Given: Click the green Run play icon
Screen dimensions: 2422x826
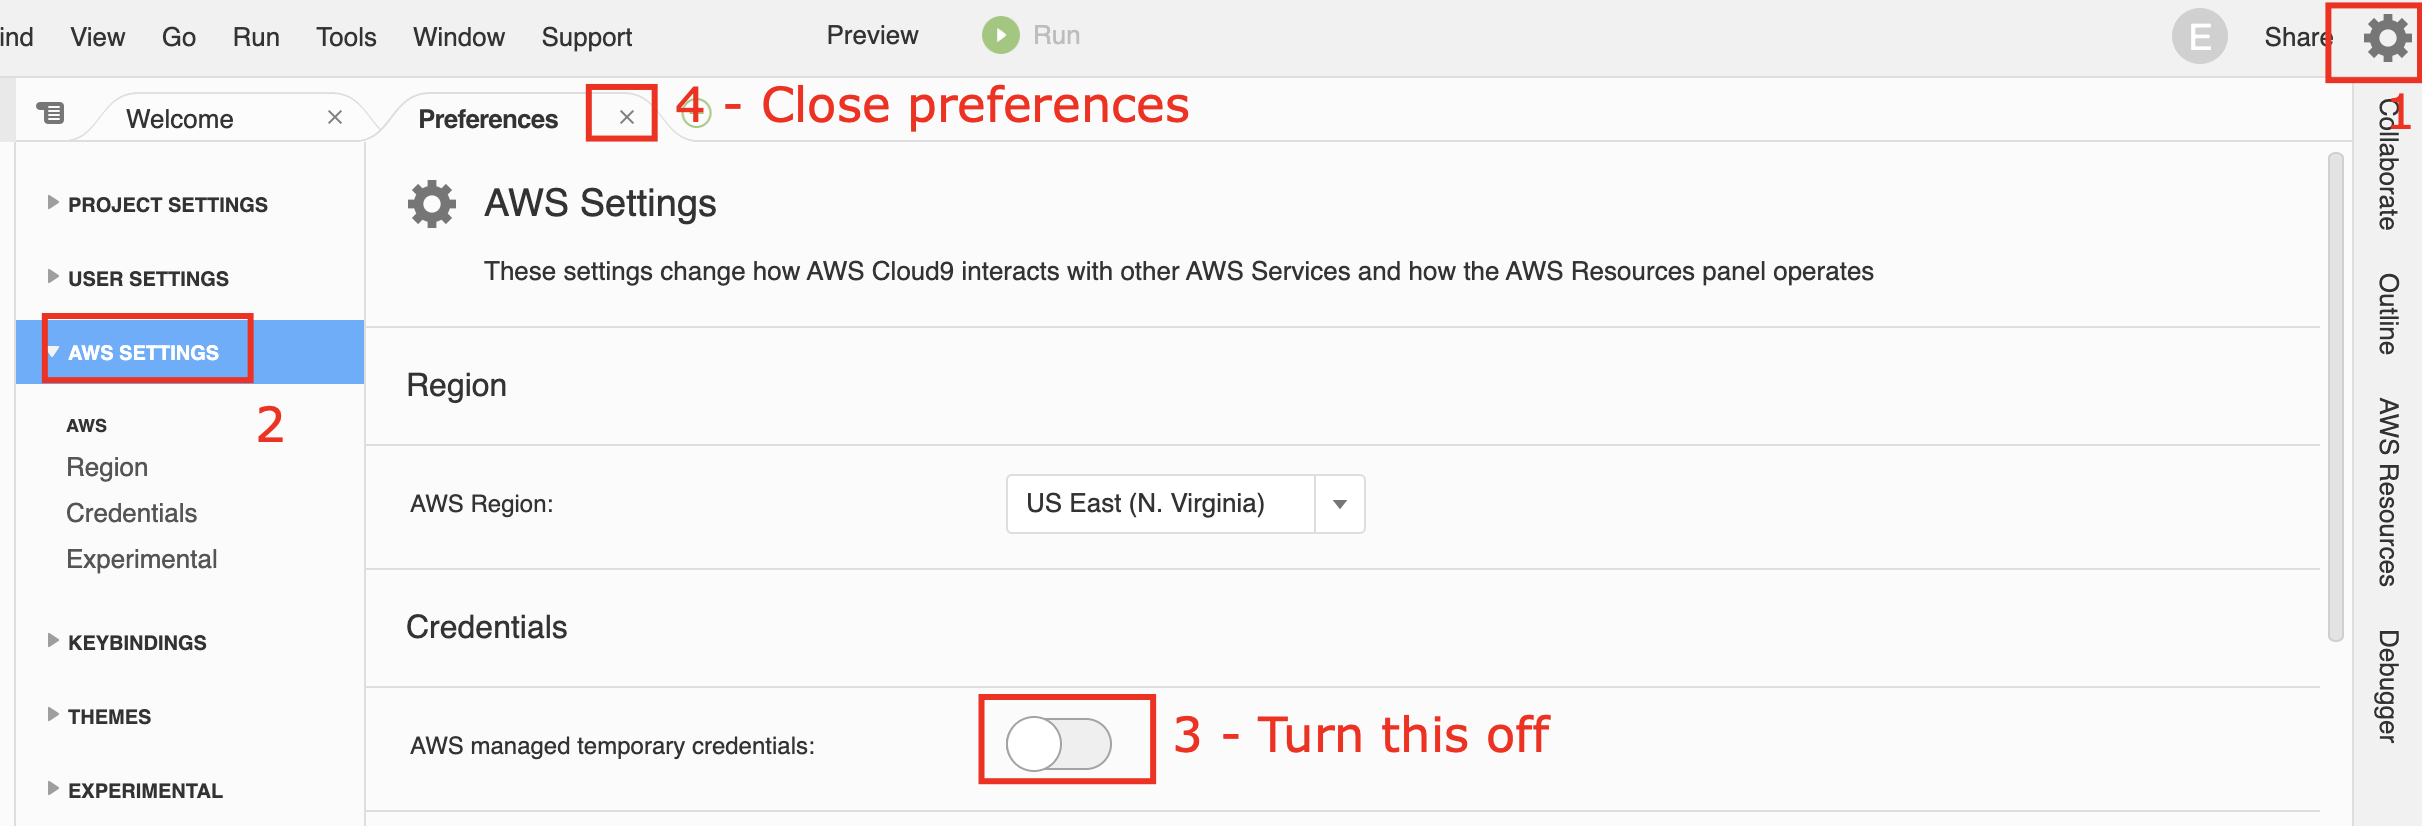Looking at the screenshot, I should tap(1000, 35).
